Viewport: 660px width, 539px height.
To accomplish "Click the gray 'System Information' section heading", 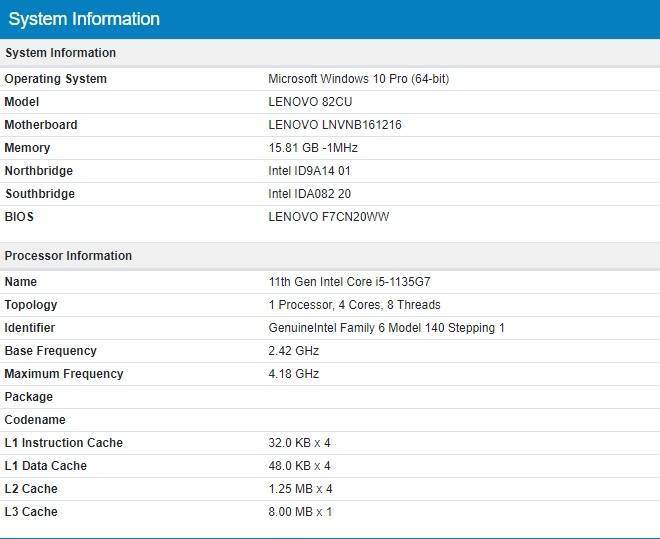I will [x=60, y=53].
